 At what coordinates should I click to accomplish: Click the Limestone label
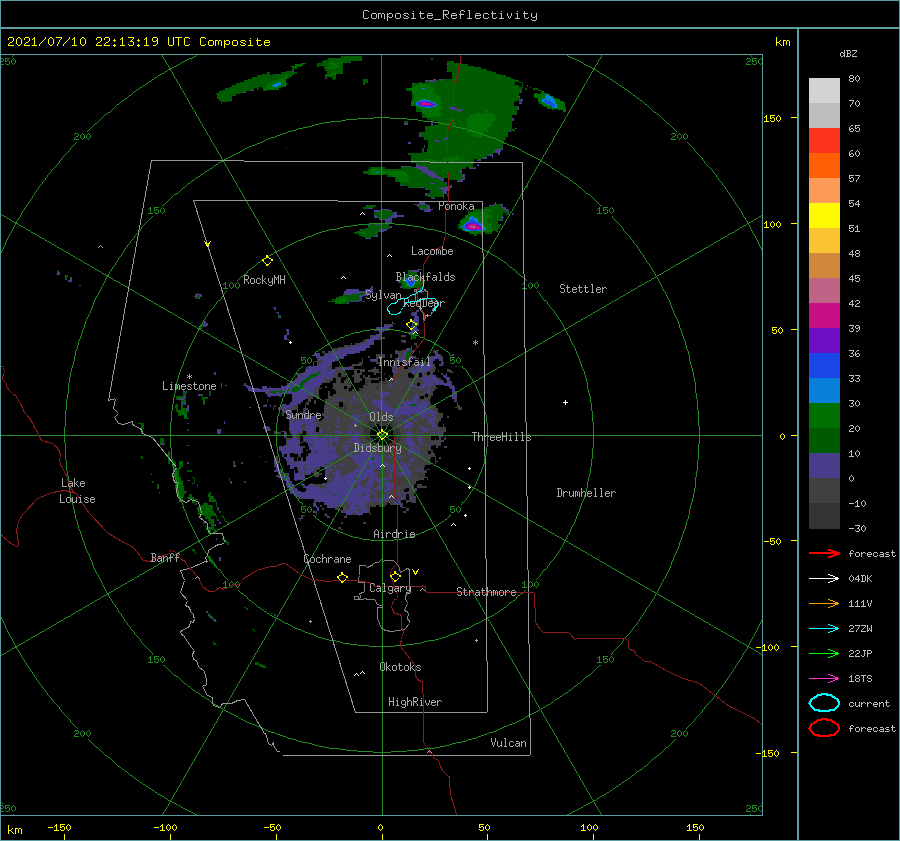tap(189, 386)
